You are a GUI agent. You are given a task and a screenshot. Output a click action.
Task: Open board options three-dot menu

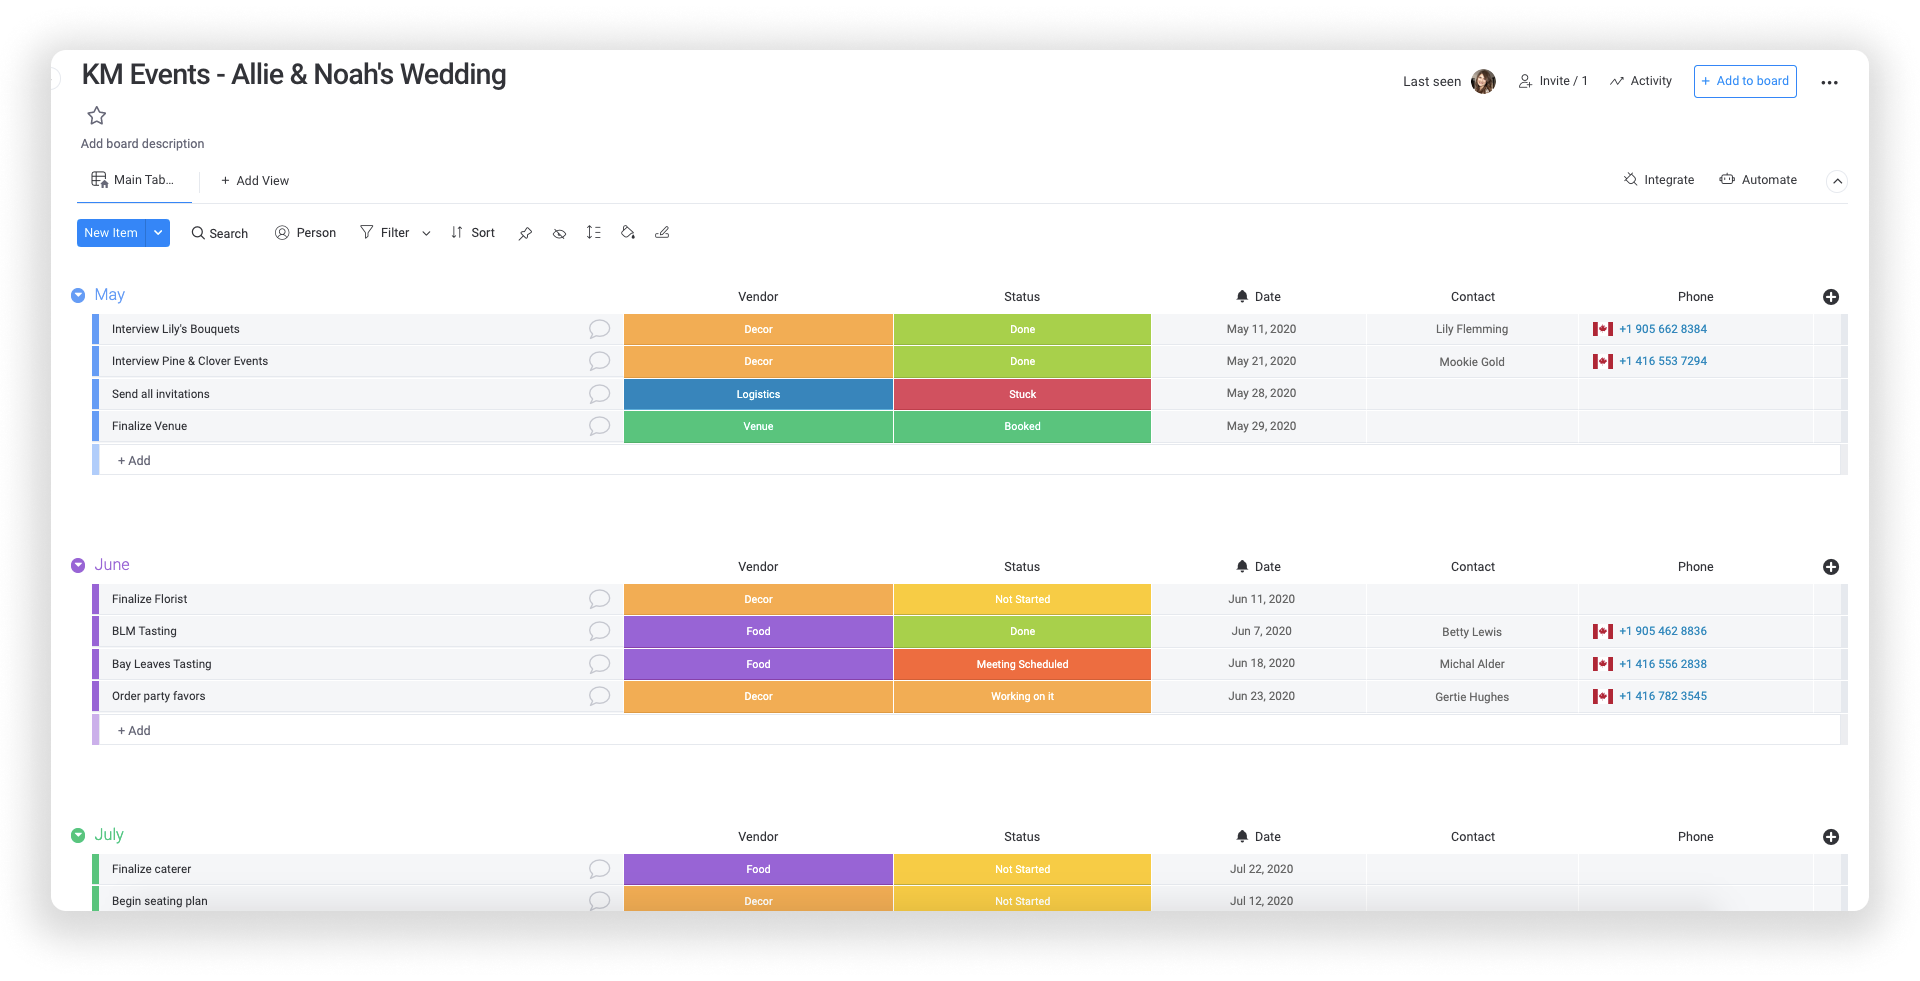[x=1830, y=83]
